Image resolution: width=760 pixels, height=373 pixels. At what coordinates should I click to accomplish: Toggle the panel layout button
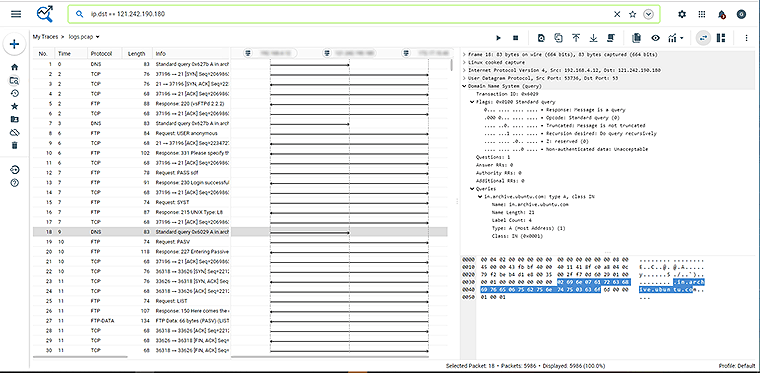click(721, 38)
